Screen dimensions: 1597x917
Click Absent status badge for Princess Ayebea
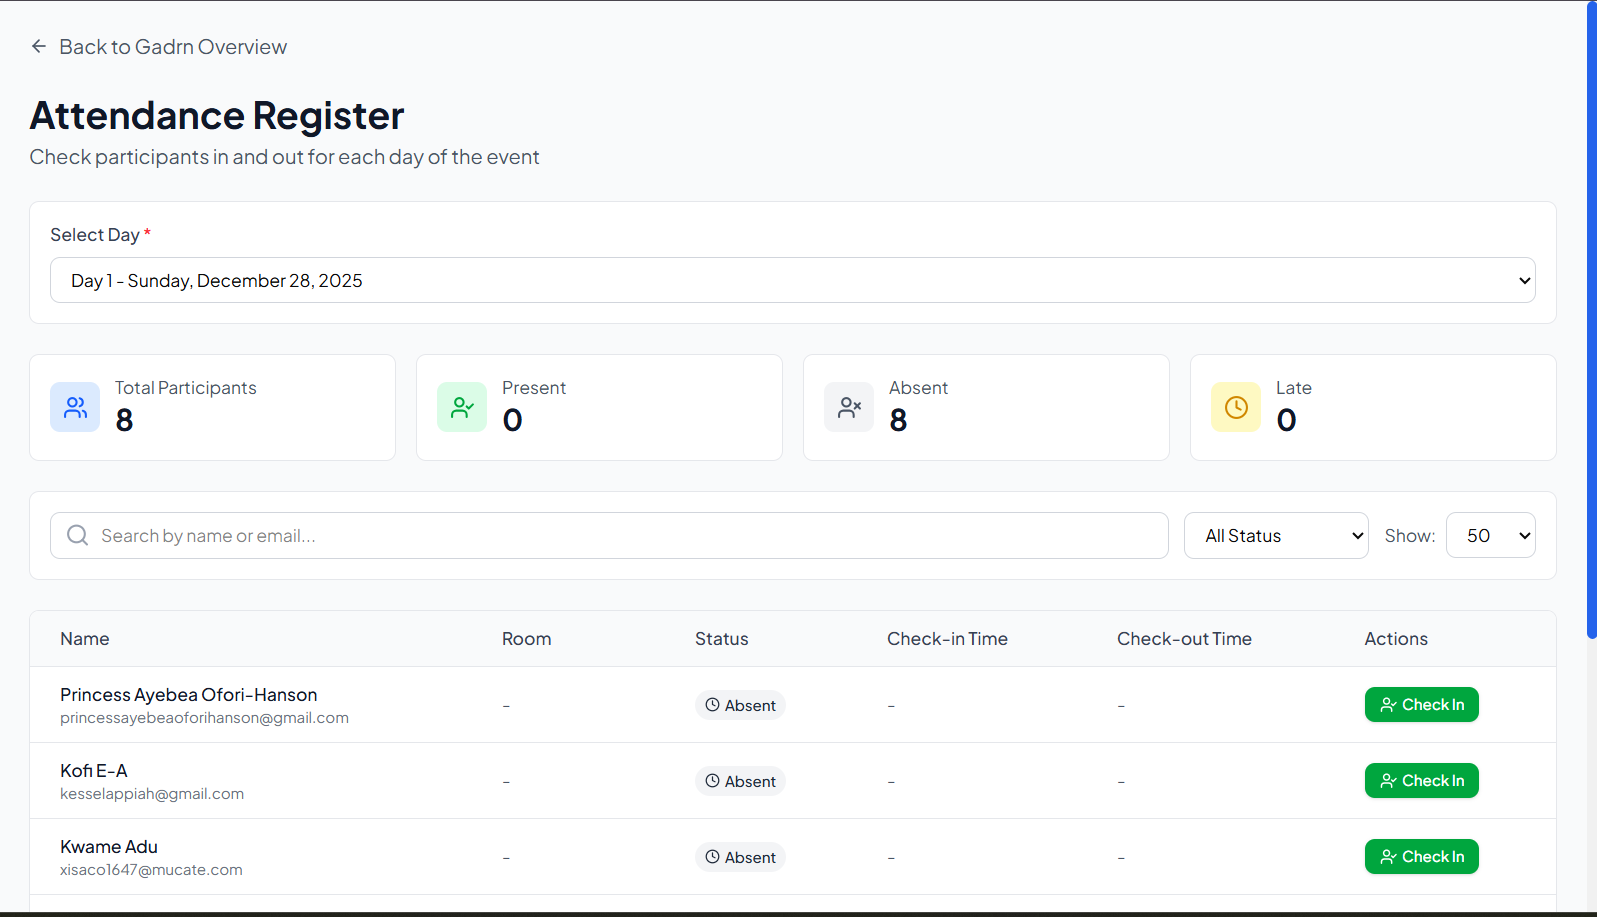coord(740,705)
